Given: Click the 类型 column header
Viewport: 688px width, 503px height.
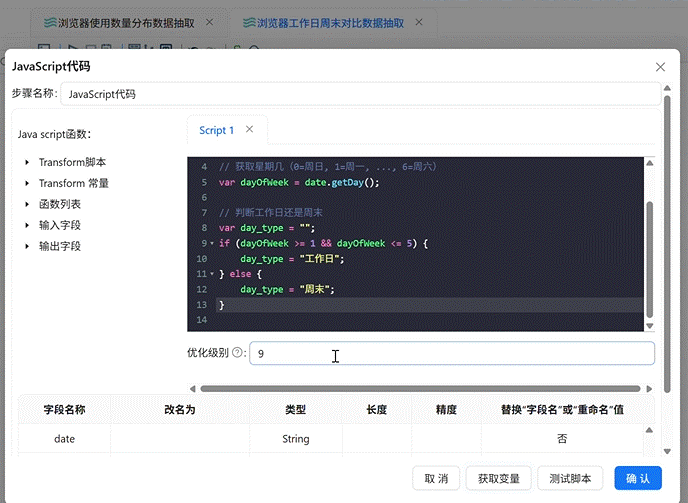Looking at the screenshot, I should pyautogui.click(x=296, y=410).
